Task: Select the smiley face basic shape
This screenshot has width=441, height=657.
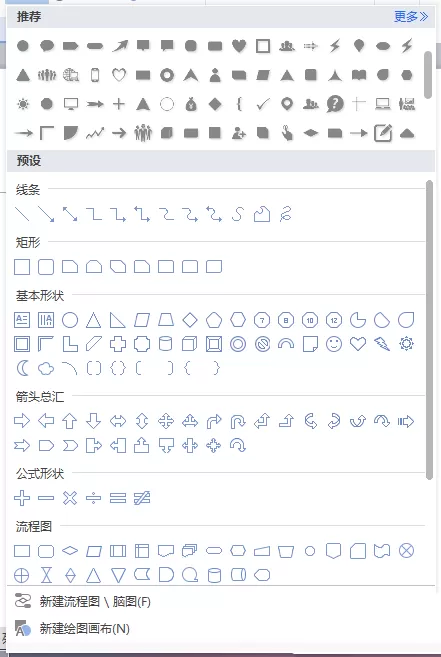Action: pyautogui.click(x=334, y=344)
